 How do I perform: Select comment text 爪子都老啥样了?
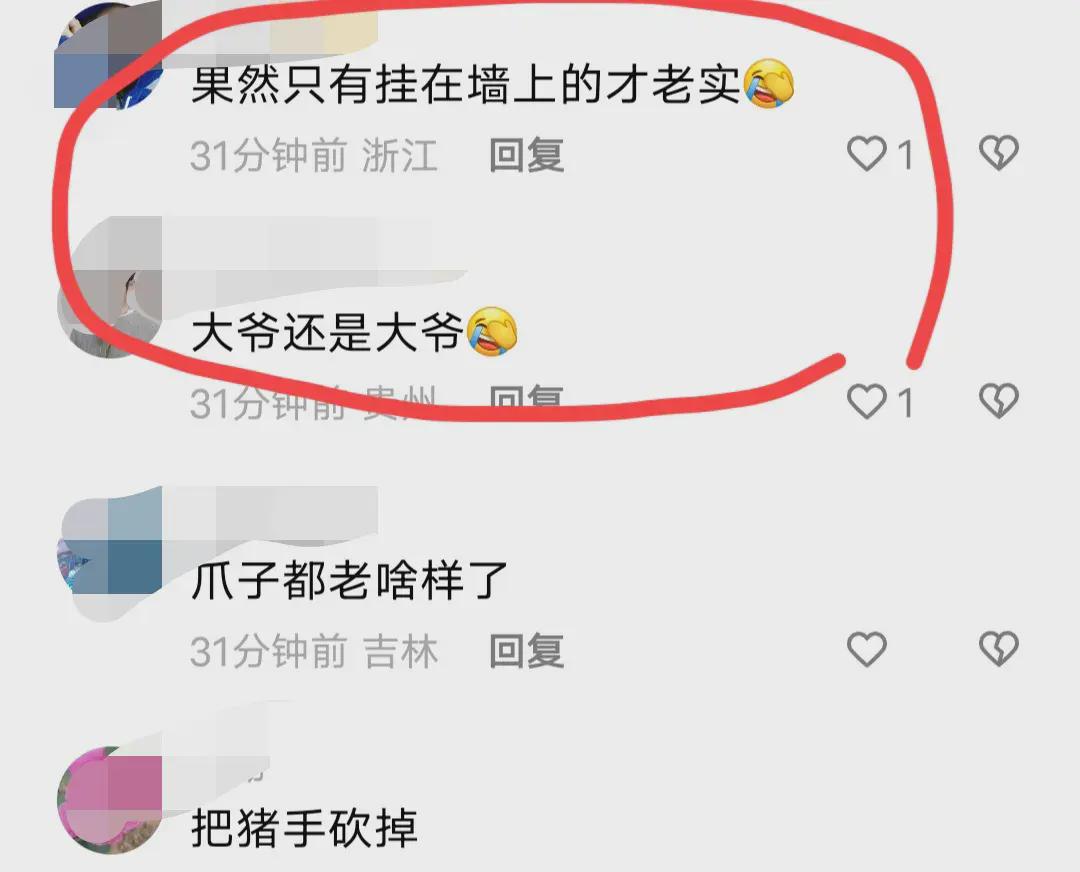tap(349, 580)
